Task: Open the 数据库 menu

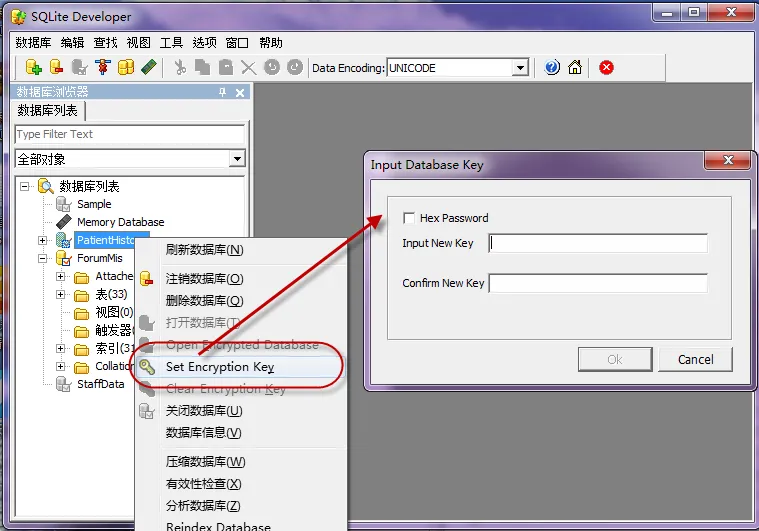Action: click(x=33, y=43)
